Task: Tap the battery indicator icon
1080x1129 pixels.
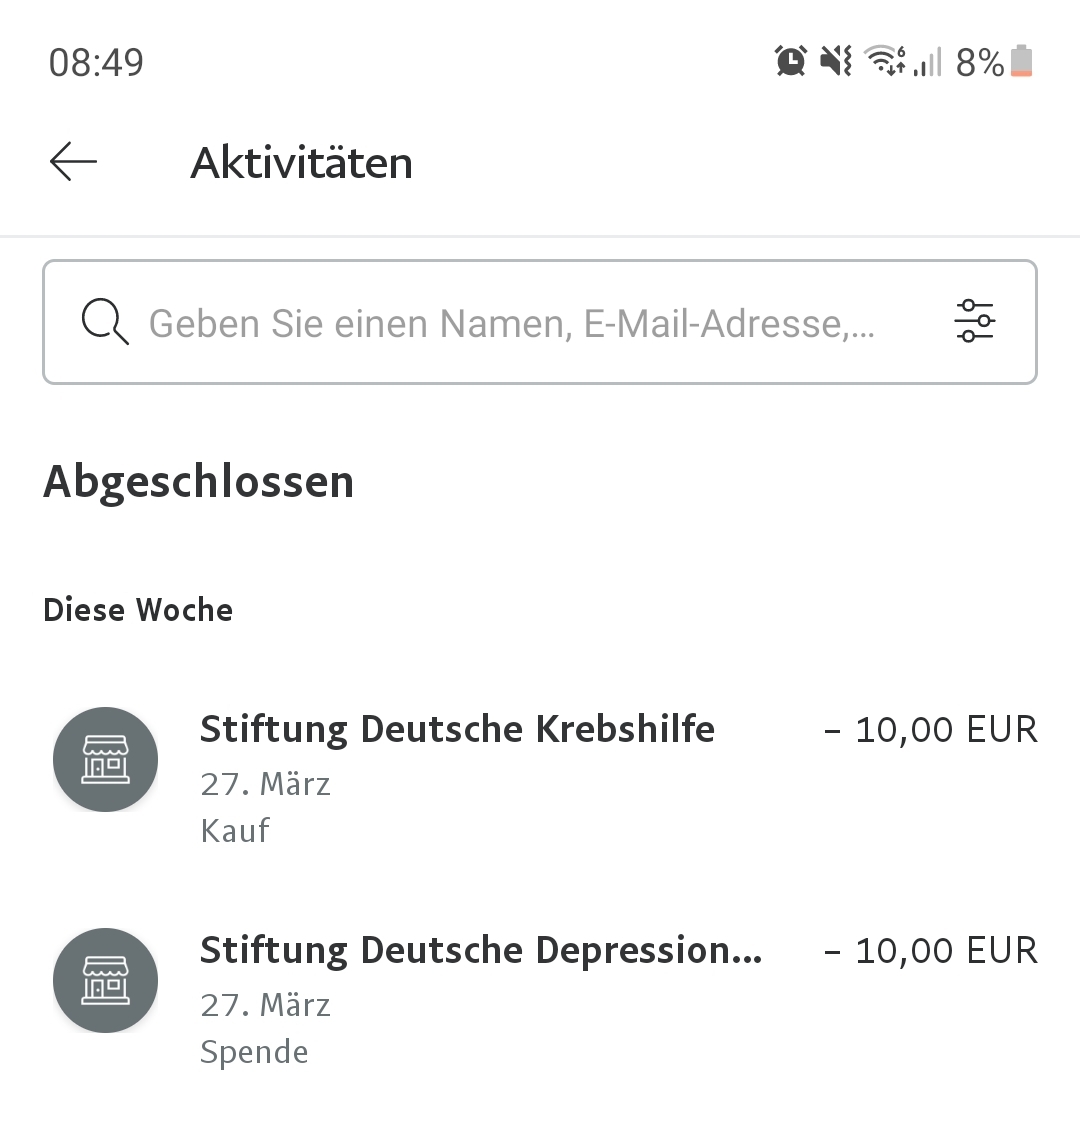Action: 1021,62
